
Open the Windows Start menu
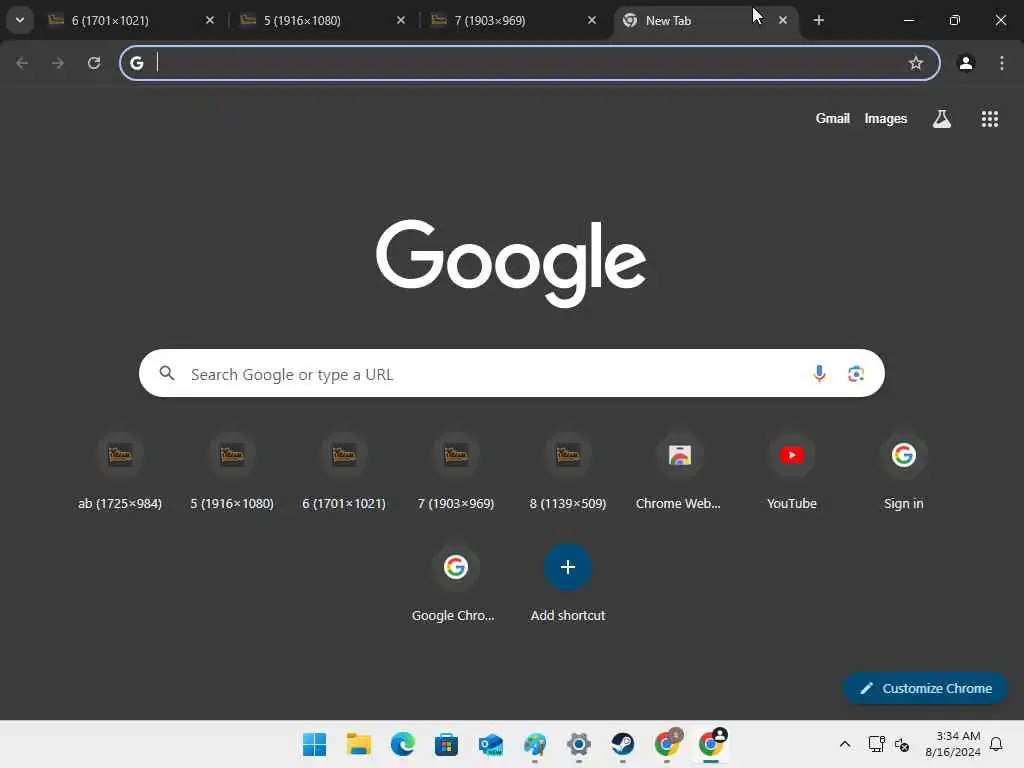(x=314, y=744)
